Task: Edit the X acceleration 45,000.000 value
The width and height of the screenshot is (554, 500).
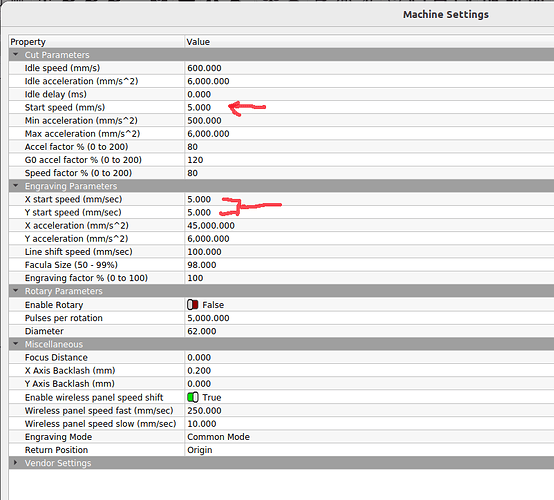Action: point(369,225)
